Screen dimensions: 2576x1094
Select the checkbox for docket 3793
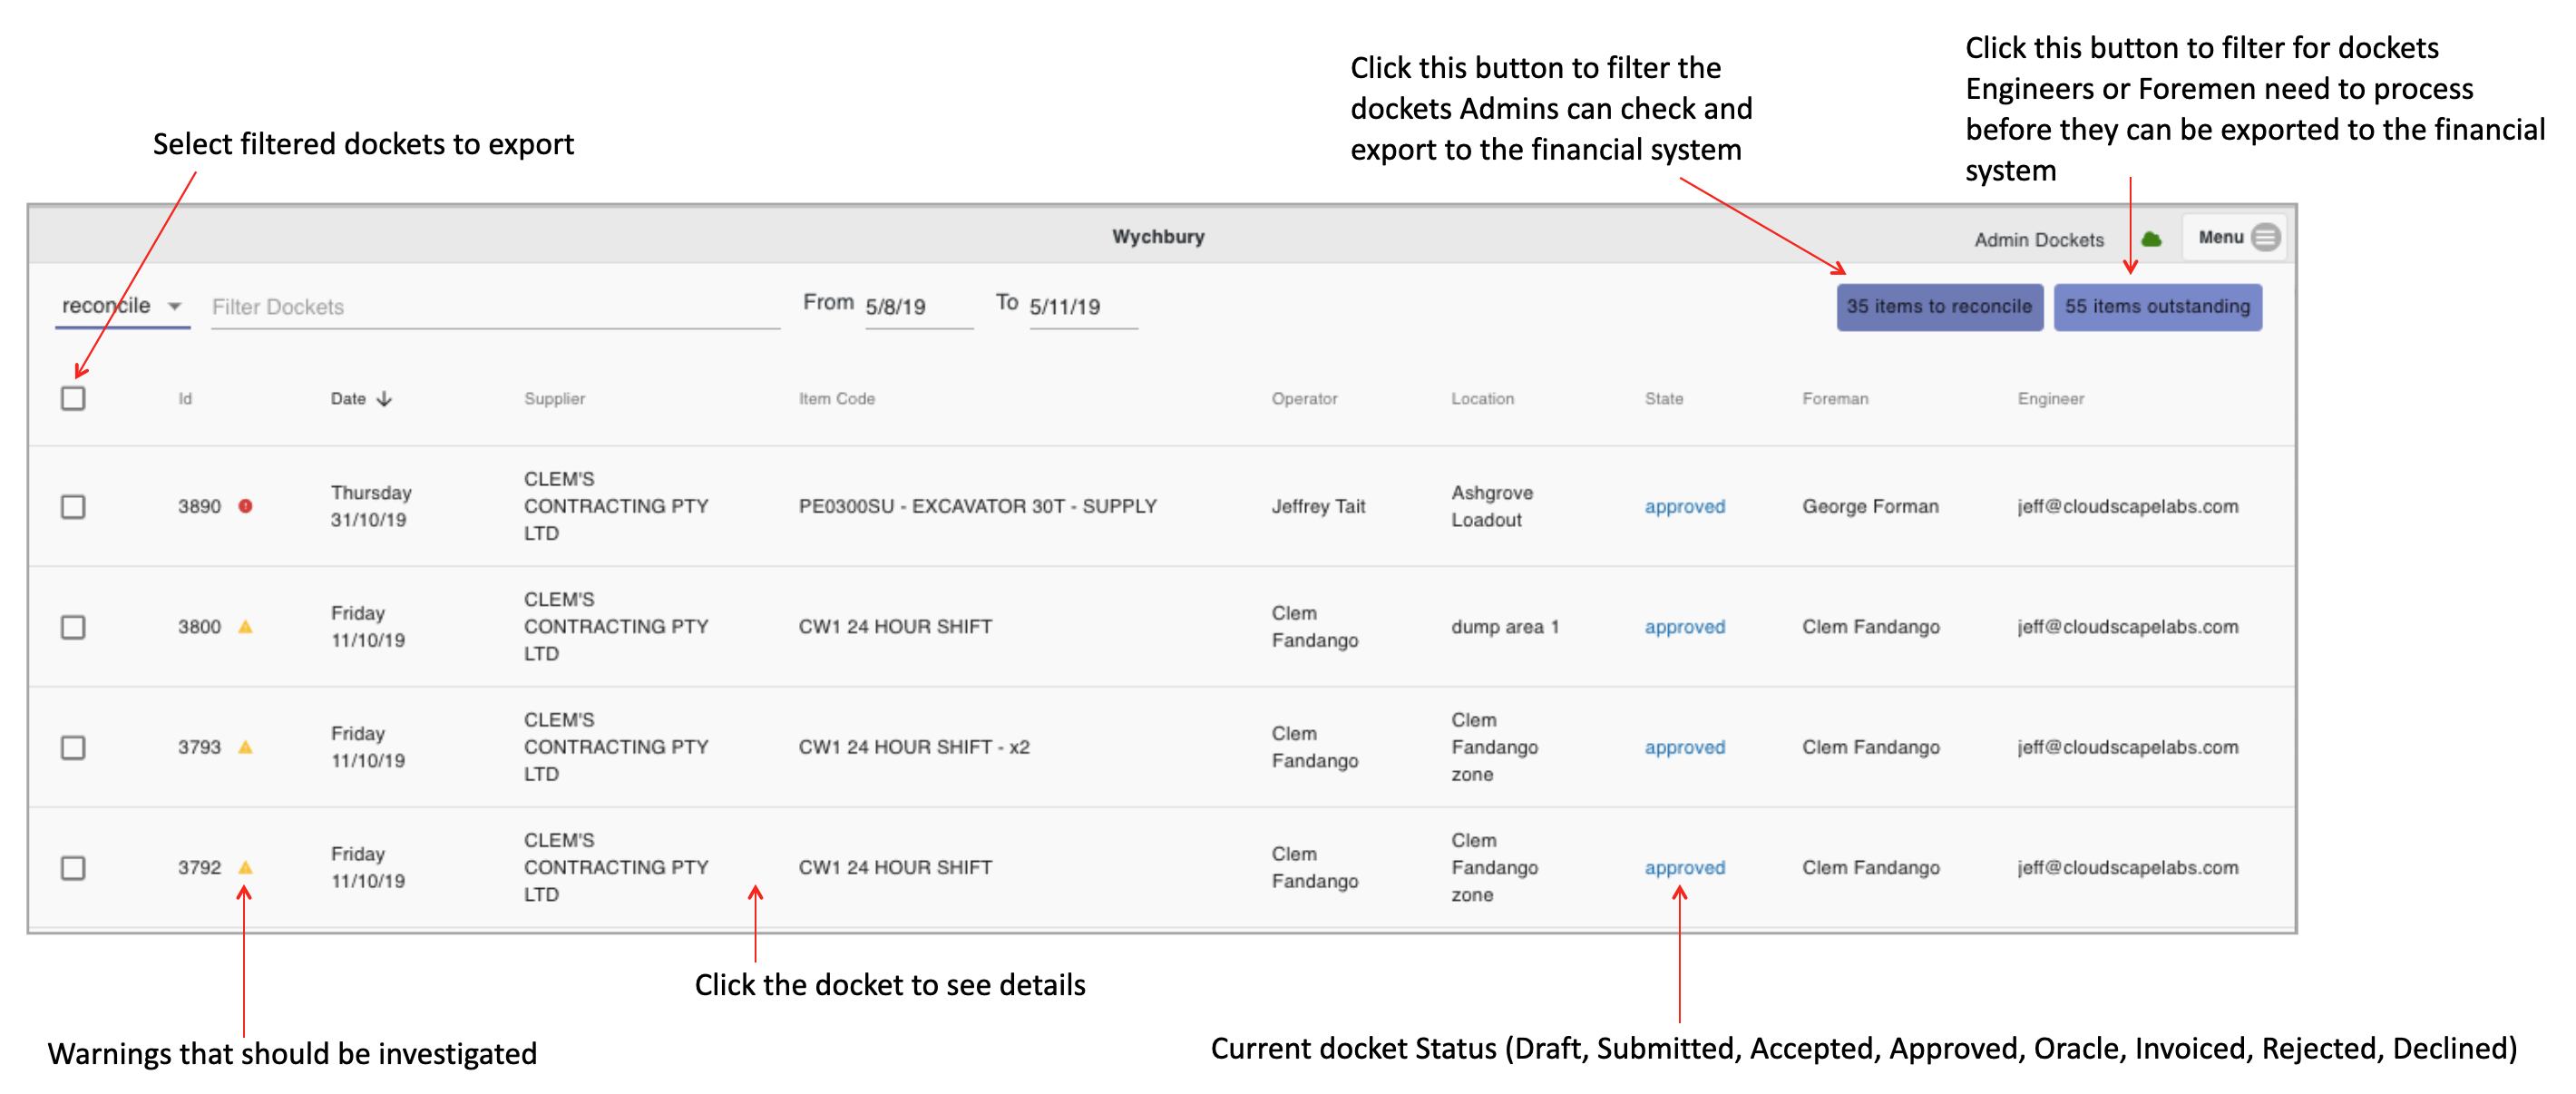point(73,747)
